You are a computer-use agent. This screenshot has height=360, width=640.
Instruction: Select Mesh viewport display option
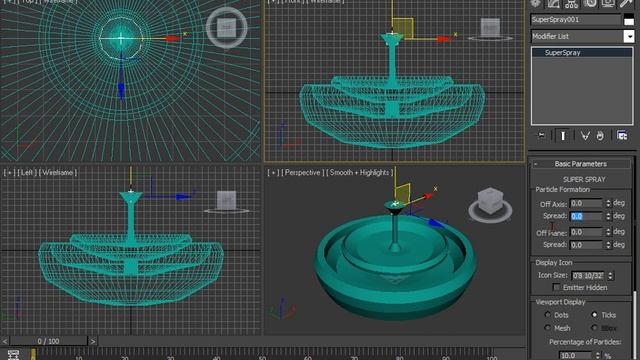548,328
